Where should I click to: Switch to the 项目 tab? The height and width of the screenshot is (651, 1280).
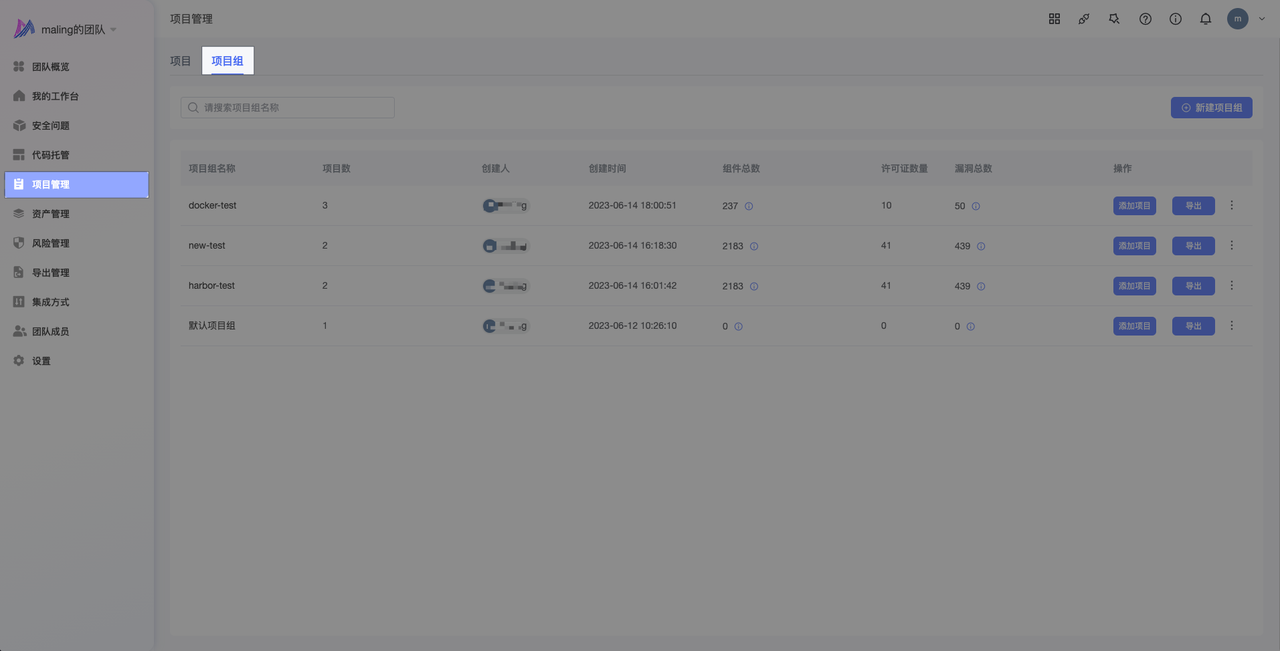180,61
